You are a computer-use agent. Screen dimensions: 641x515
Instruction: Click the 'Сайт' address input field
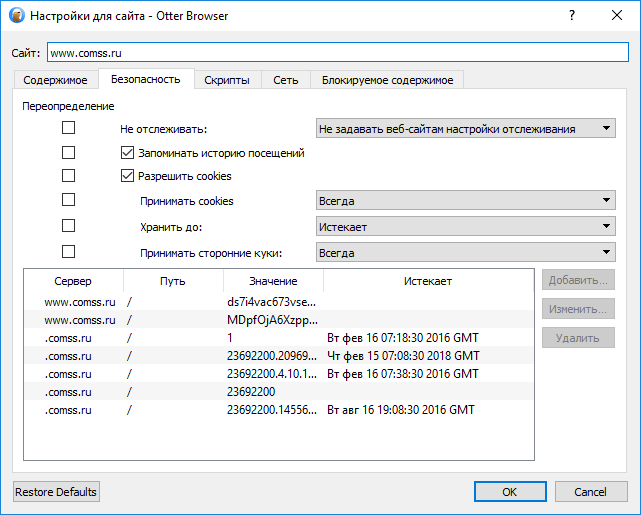coord(335,52)
